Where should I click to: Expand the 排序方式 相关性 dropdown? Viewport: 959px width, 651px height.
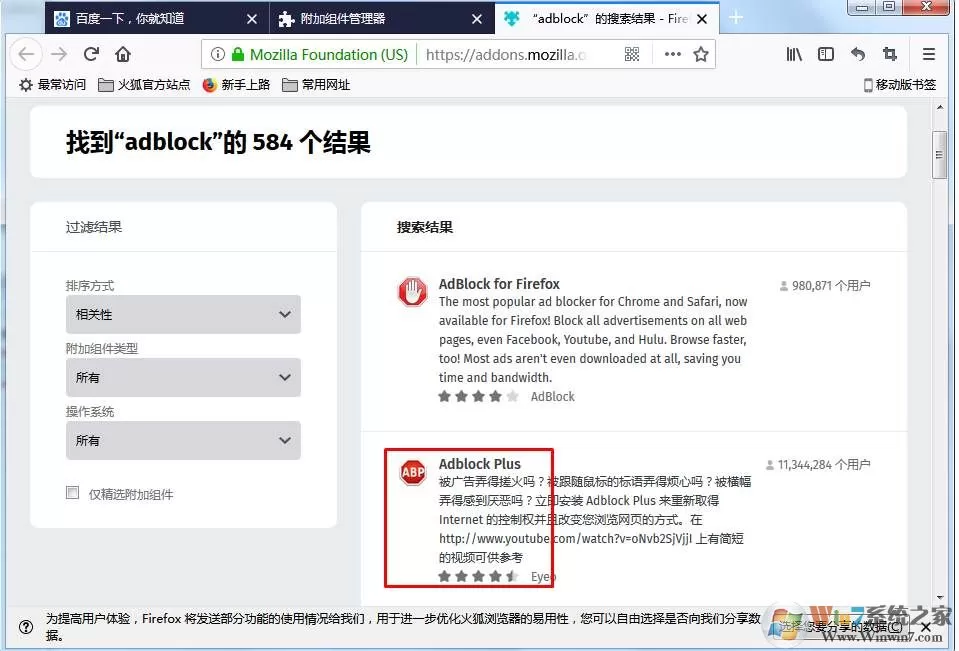183,314
